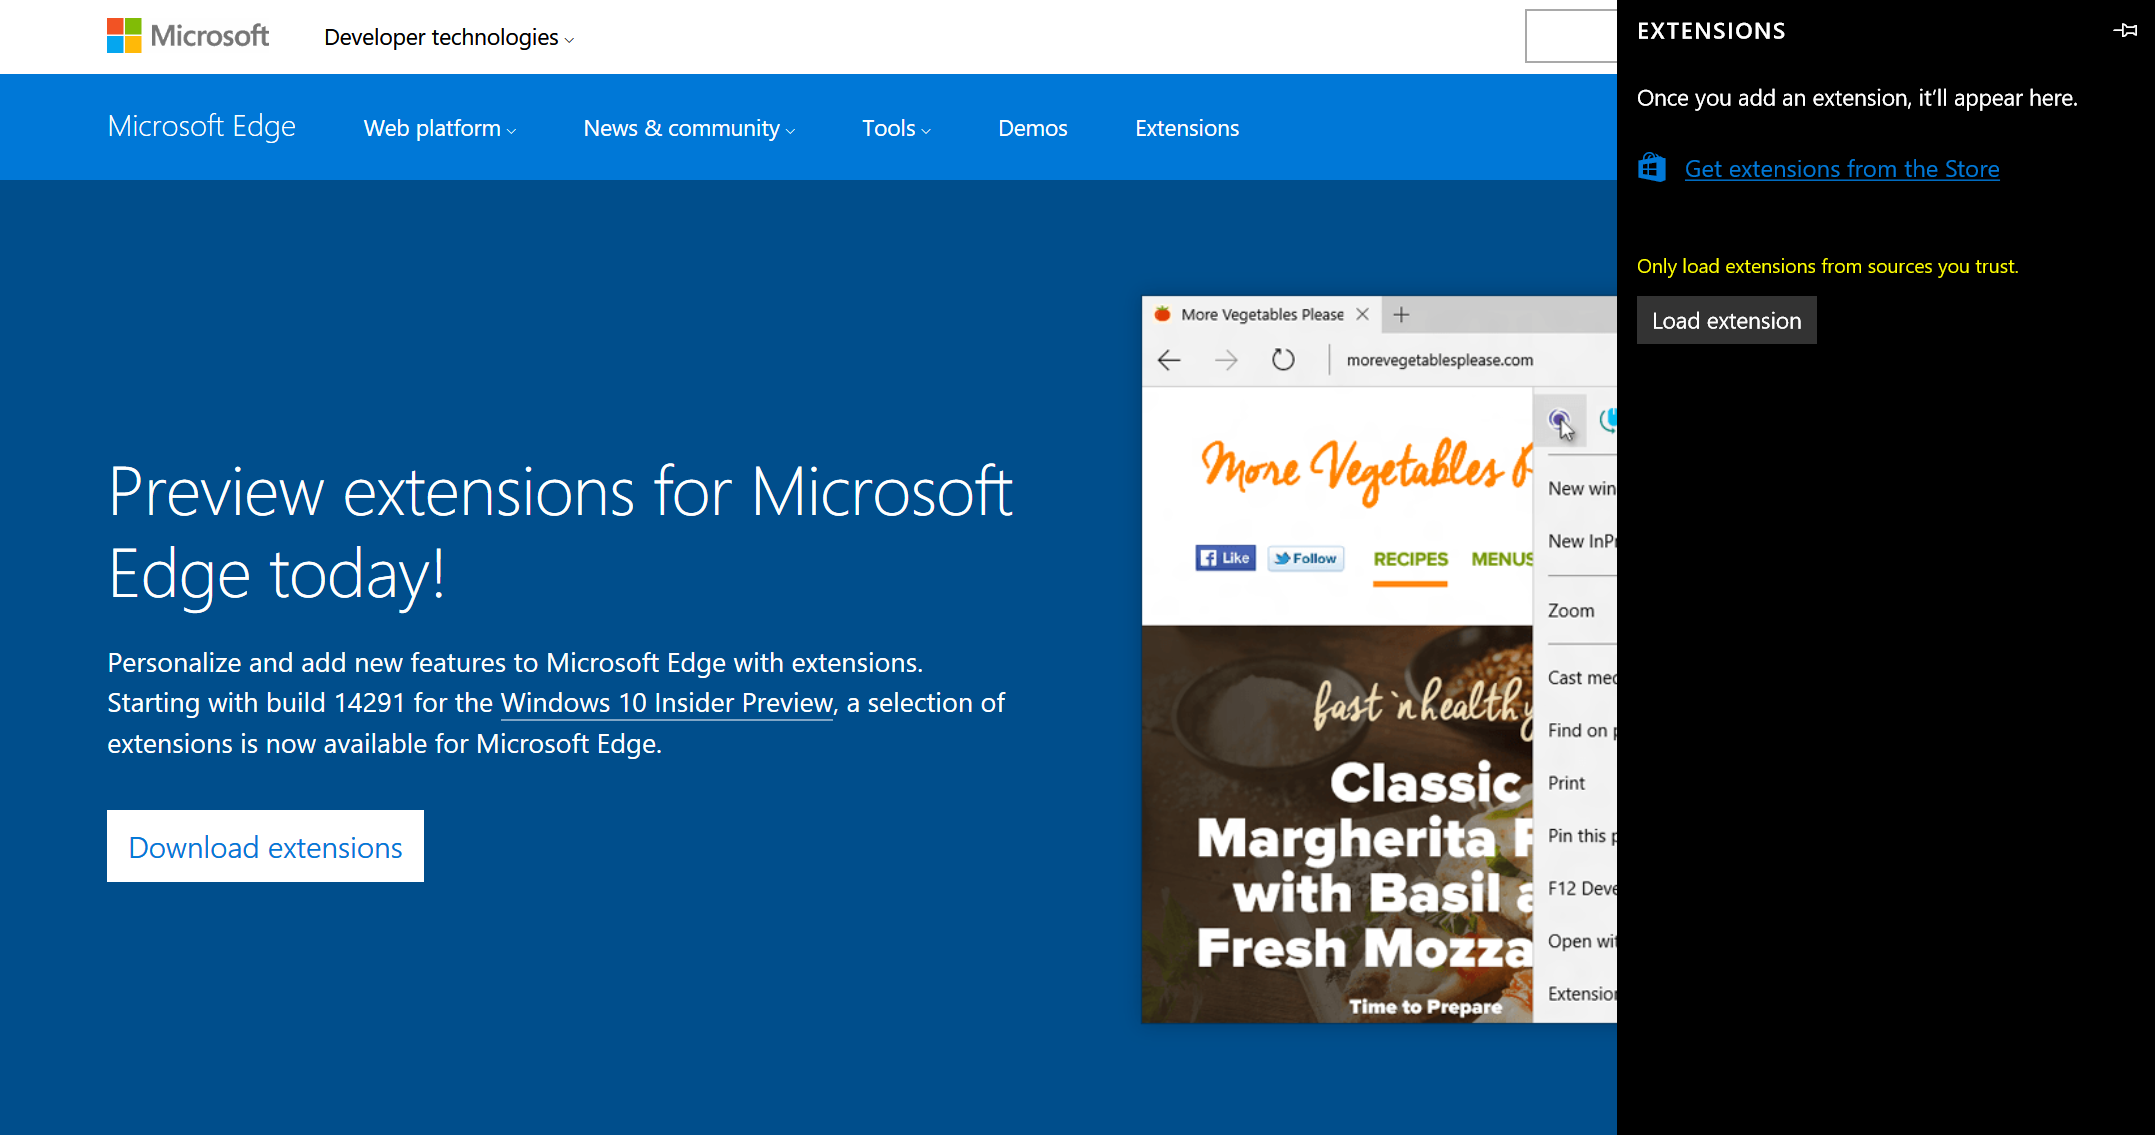
Task: Expand the Tools dropdown menu
Action: tap(898, 128)
